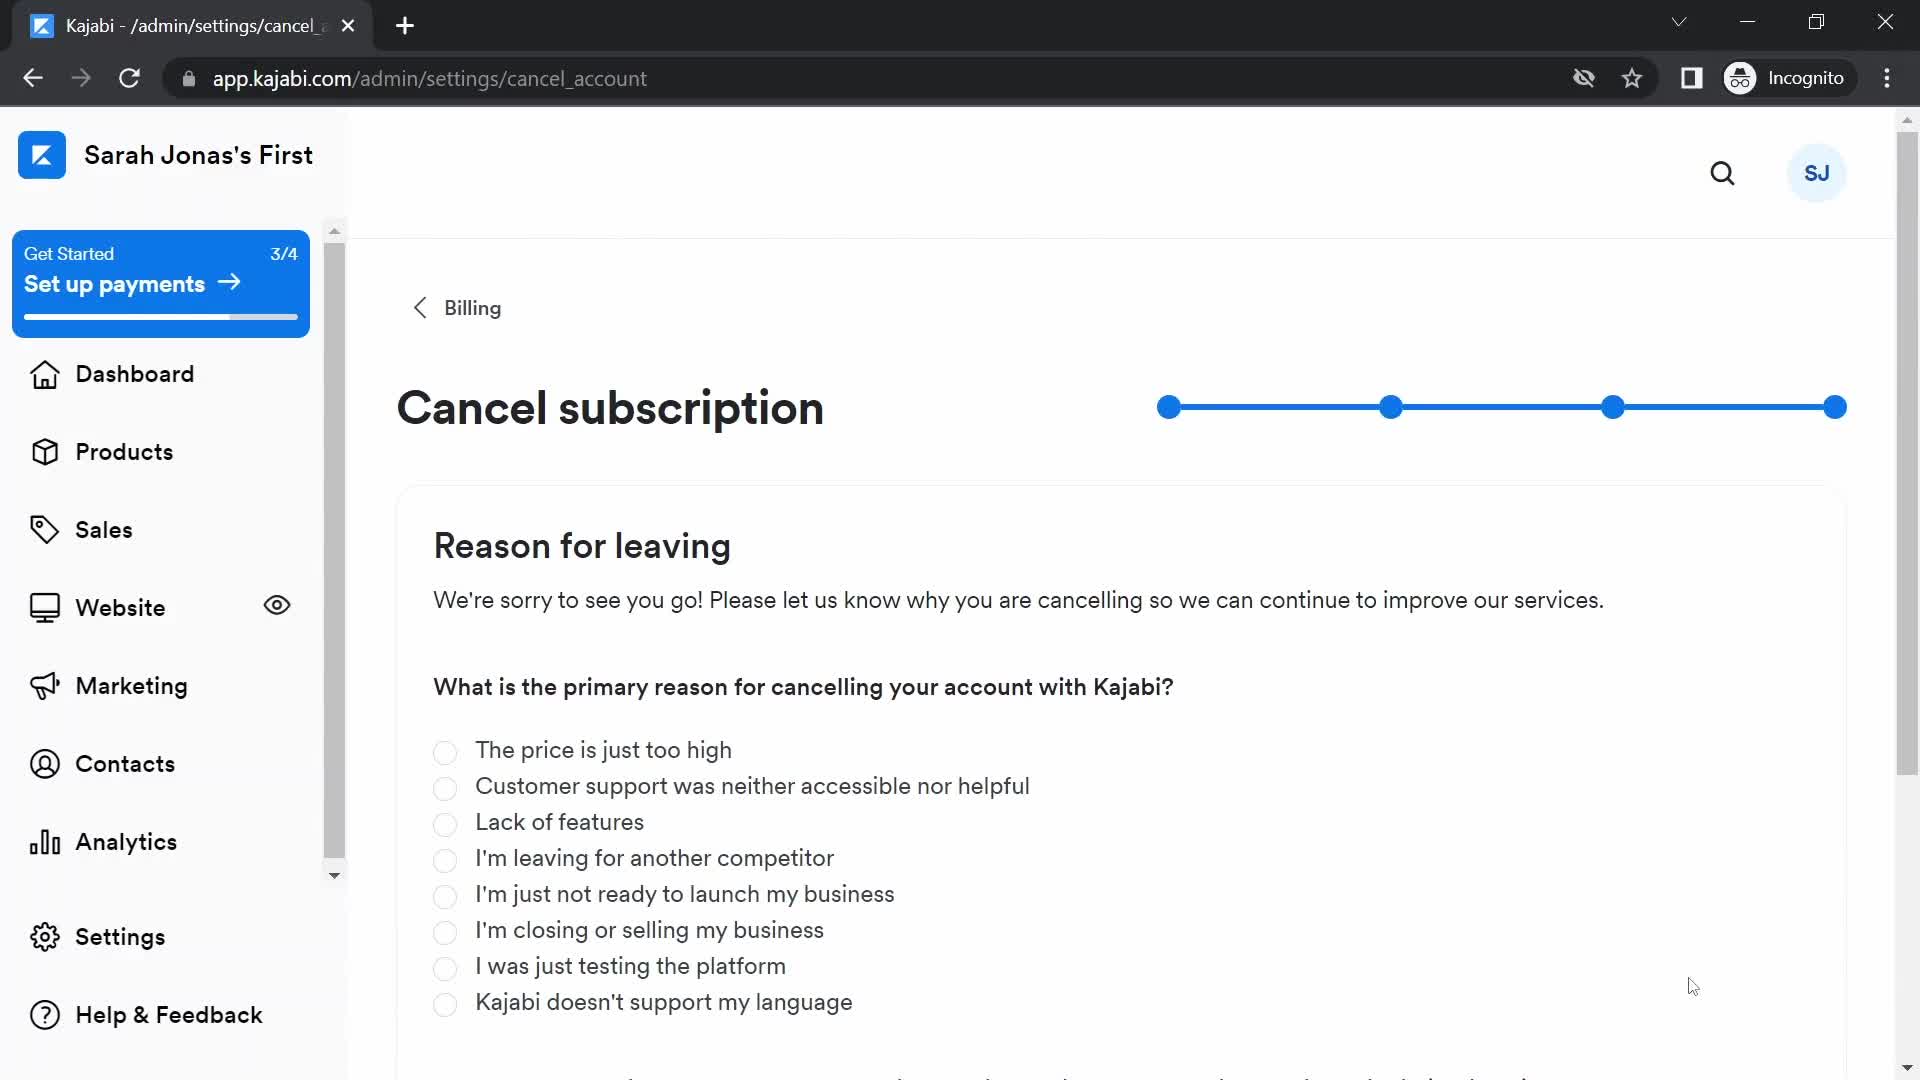Viewport: 1920px width, 1080px height.
Task: Preview website with the eye icon
Action: point(277,606)
